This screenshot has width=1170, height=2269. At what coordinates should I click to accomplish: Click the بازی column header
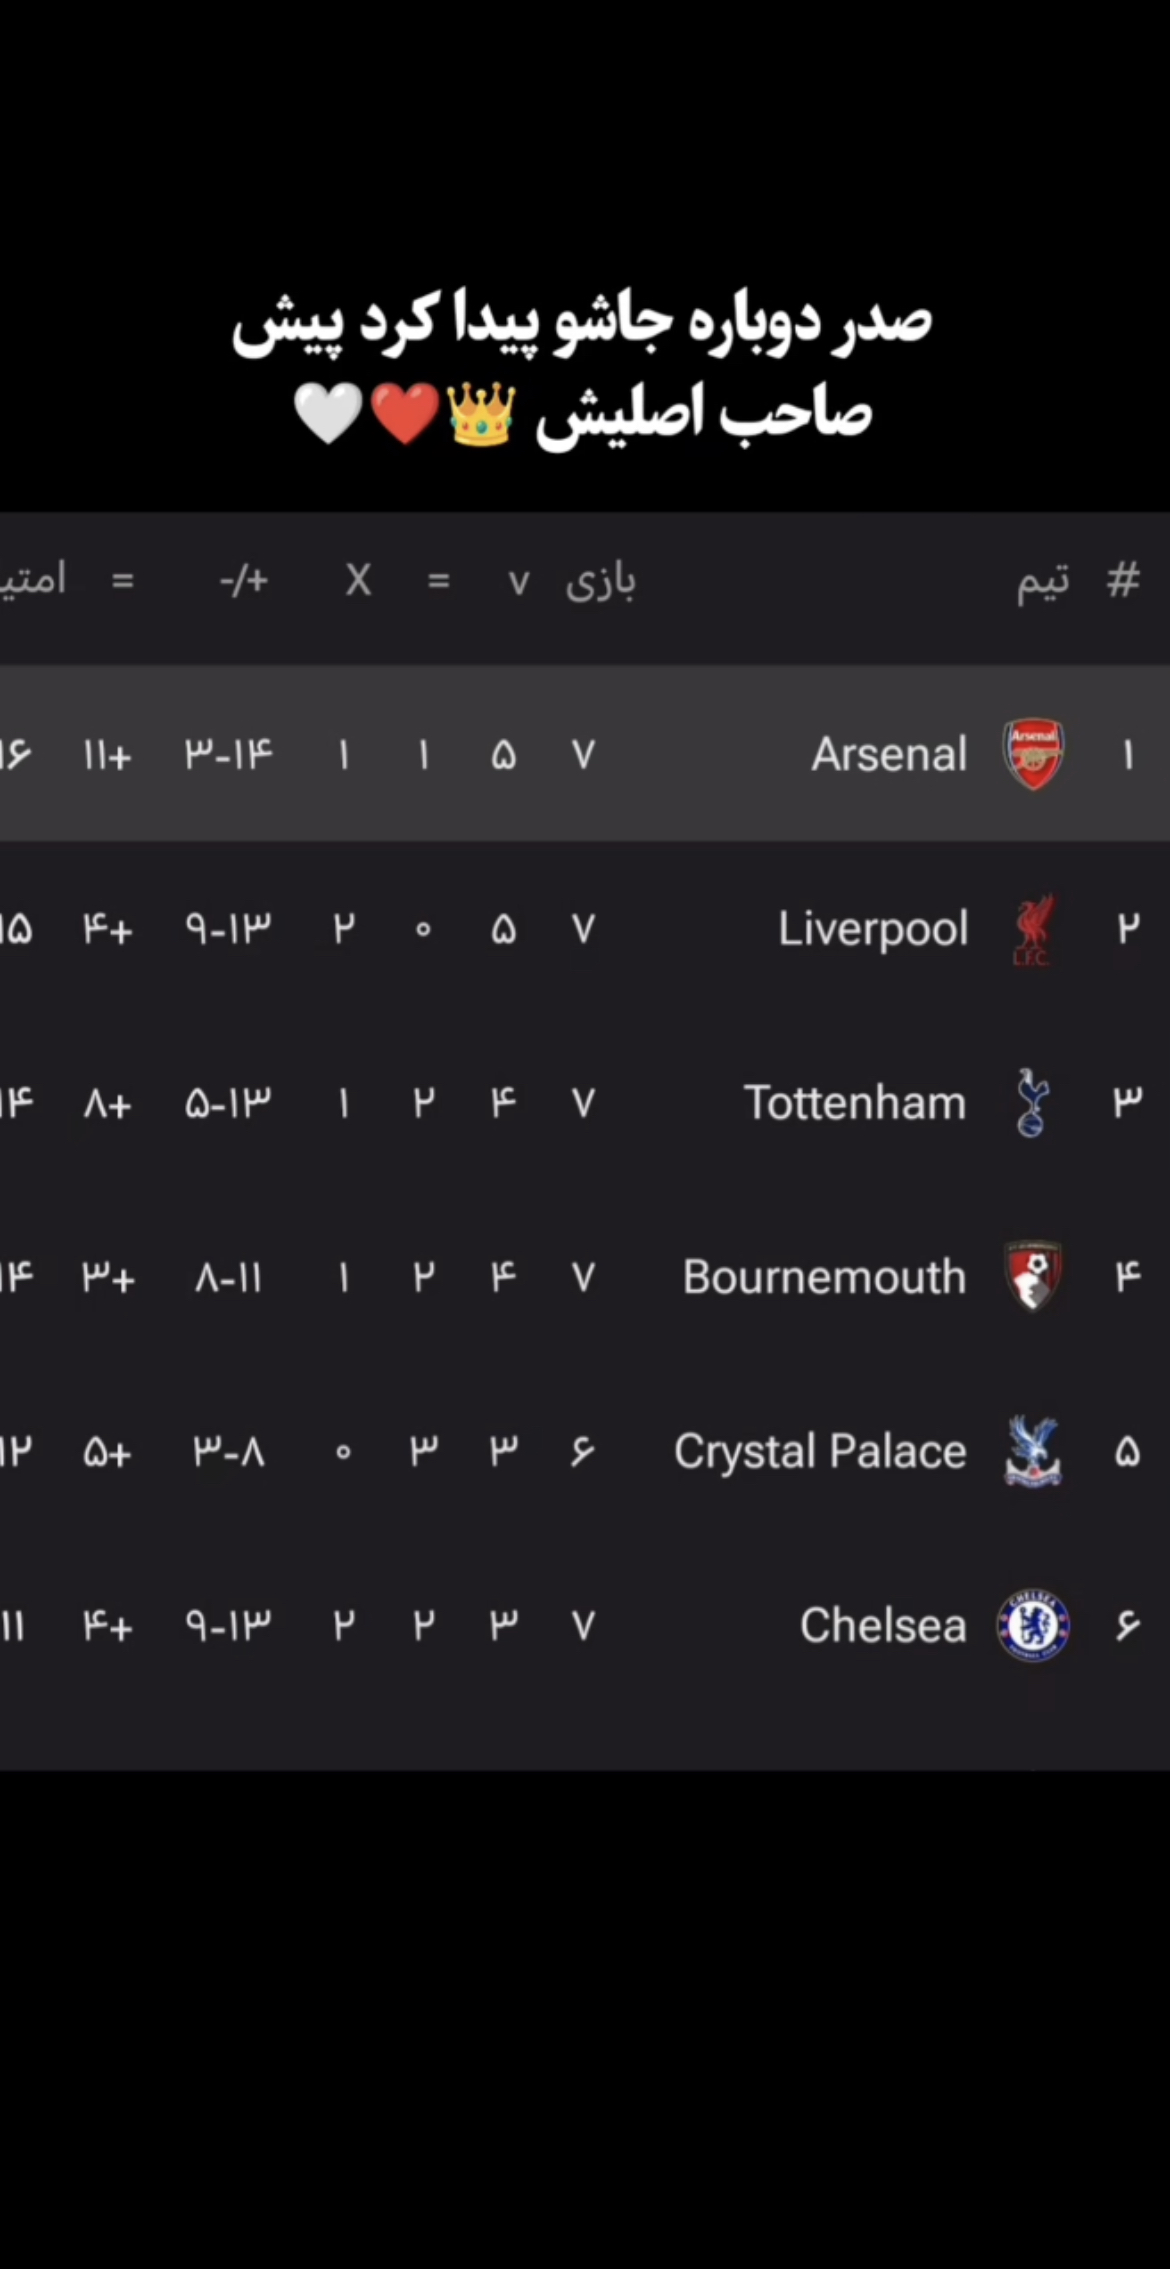point(601,581)
